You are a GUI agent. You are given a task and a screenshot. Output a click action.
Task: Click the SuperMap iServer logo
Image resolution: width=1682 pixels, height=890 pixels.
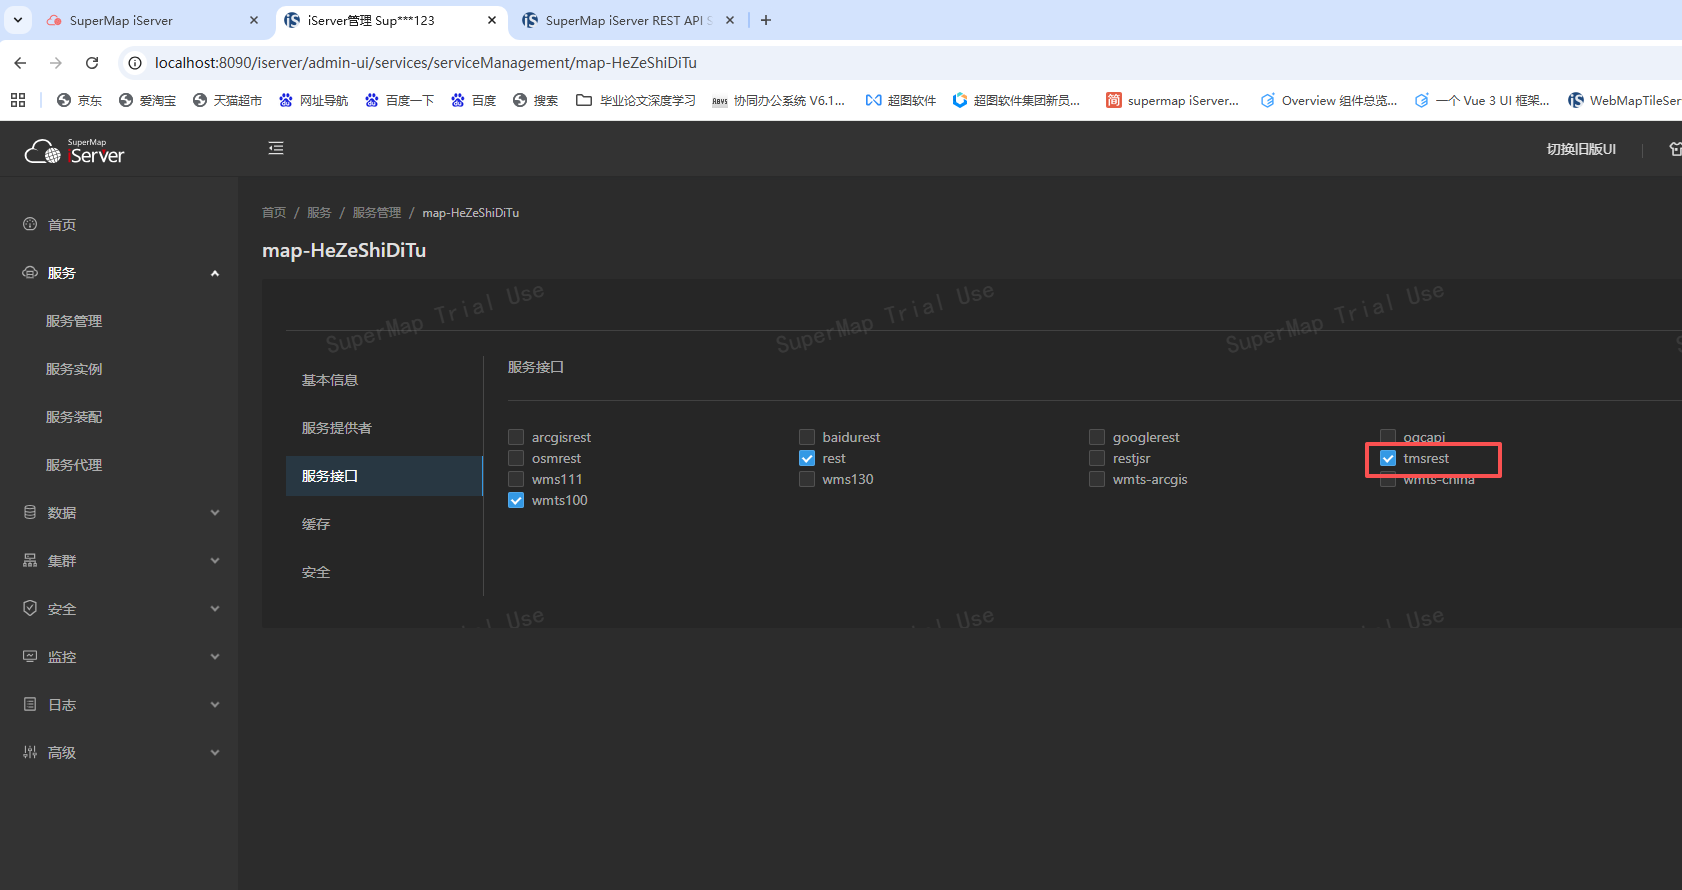pyautogui.click(x=75, y=151)
